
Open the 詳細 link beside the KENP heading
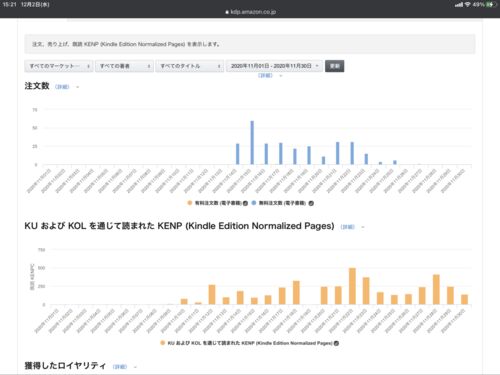(348, 227)
